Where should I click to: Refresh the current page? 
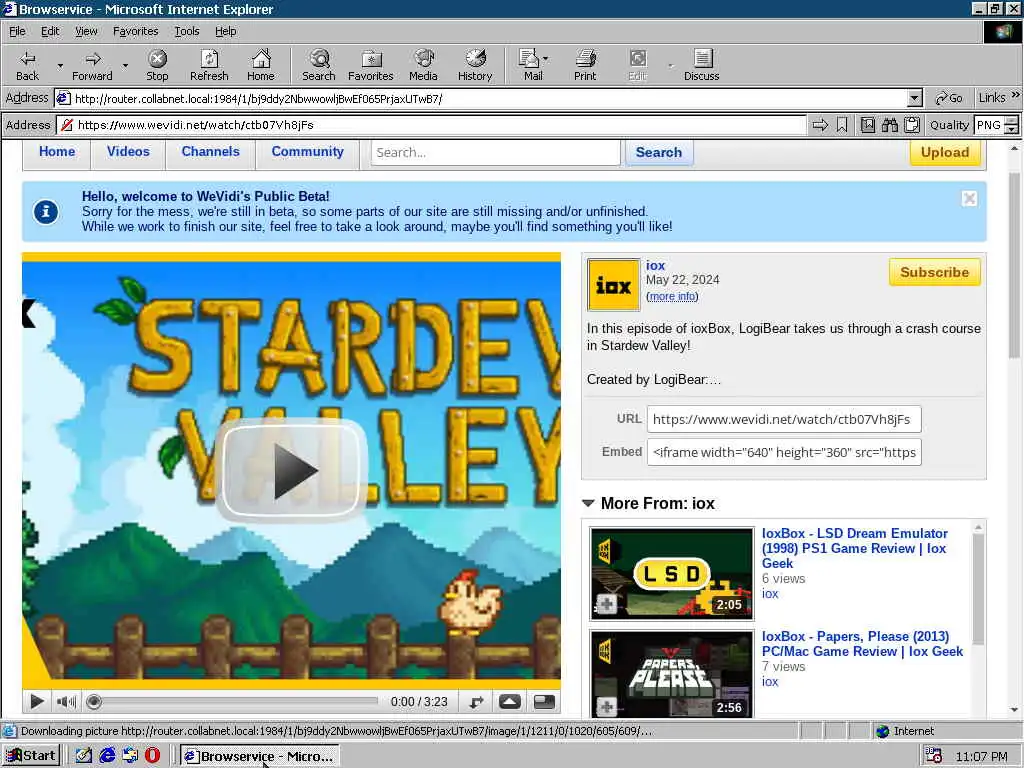tap(209, 65)
